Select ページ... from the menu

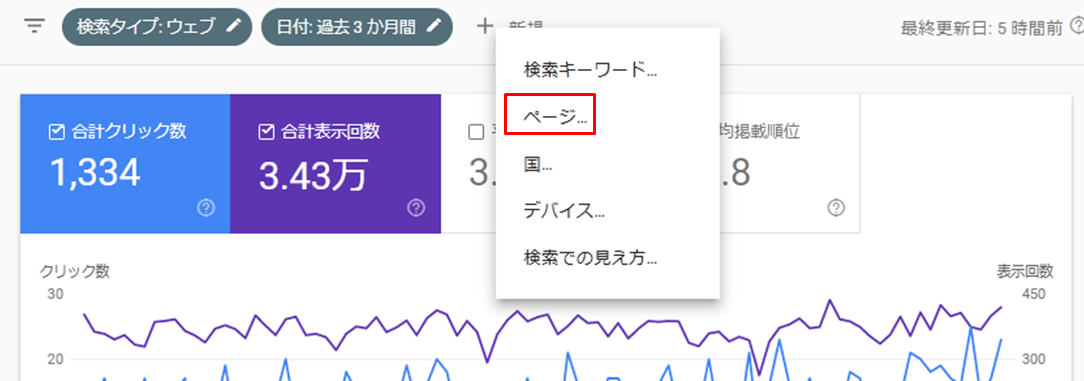click(x=555, y=118)
